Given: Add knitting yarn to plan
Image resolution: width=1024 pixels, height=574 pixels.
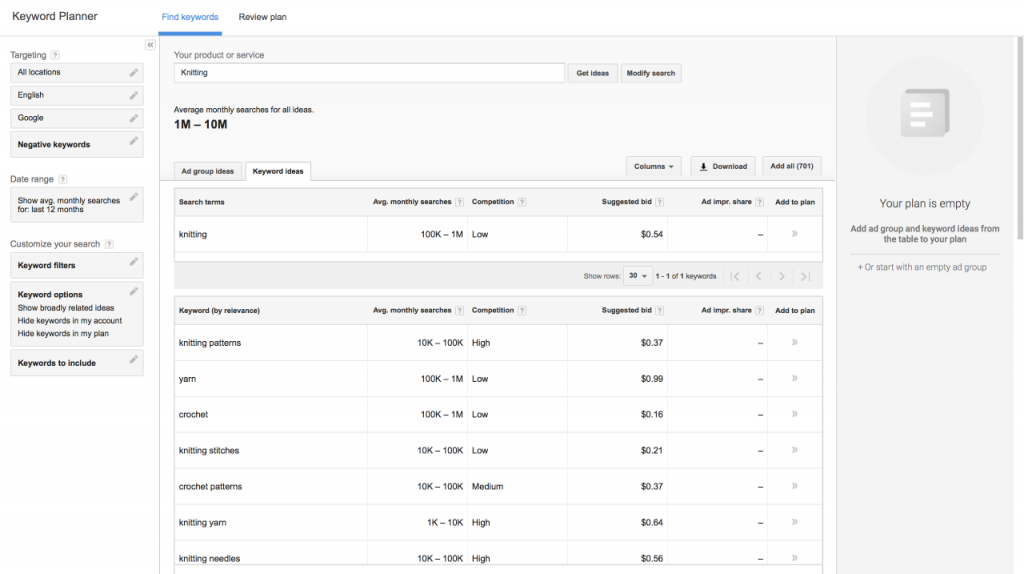Looking at the screenshot, I should (795, 522).
